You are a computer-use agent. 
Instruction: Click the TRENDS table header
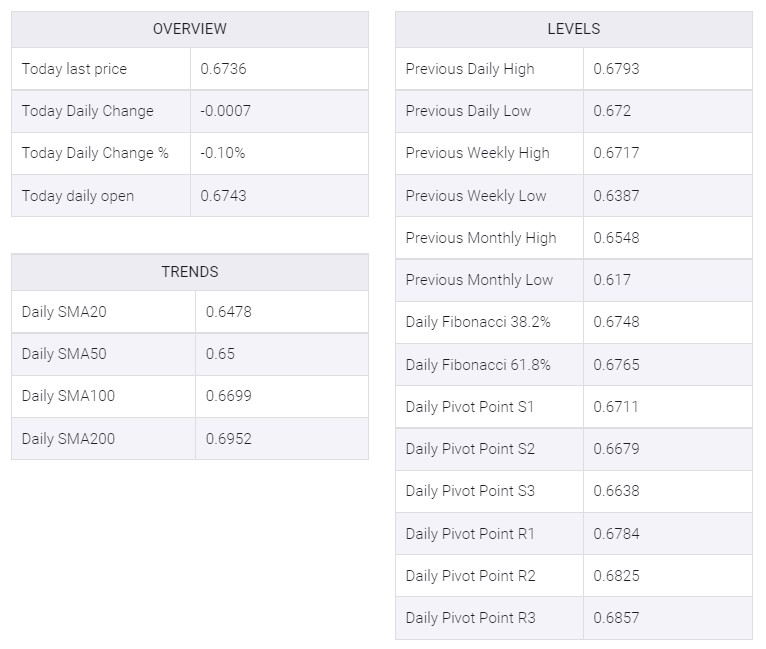click(190, 272)
